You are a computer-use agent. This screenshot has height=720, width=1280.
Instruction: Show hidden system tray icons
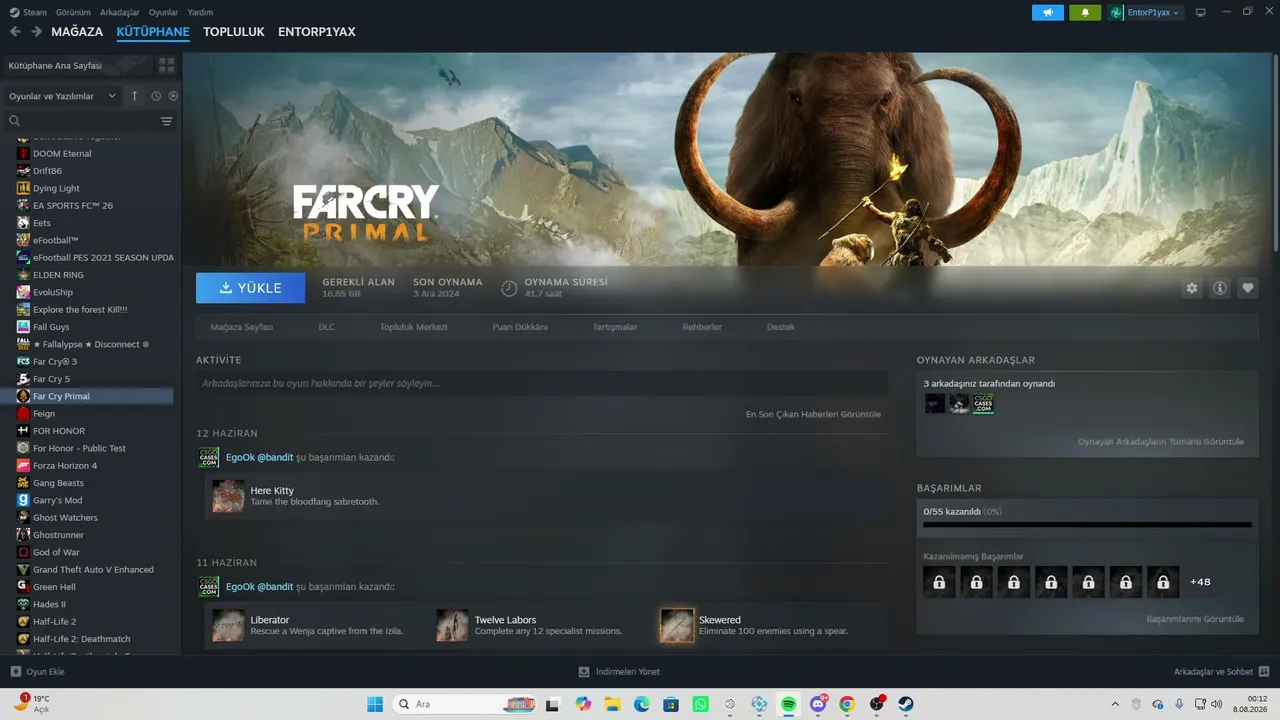pos(1115,704)
